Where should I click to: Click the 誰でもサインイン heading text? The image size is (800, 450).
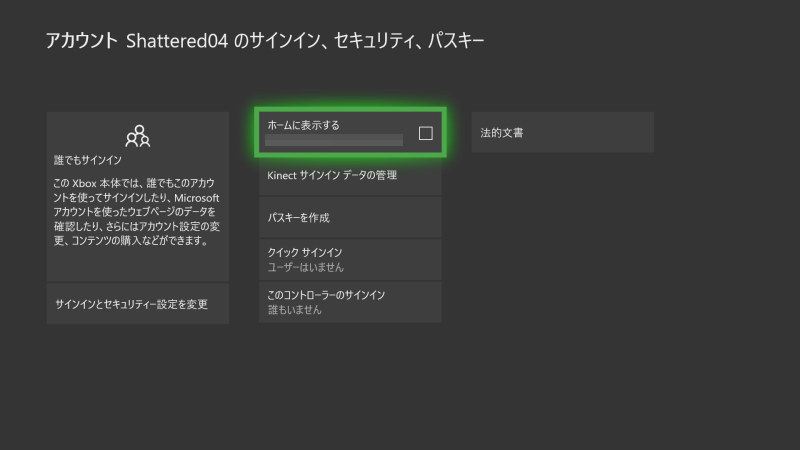click(x=88, y=160)
